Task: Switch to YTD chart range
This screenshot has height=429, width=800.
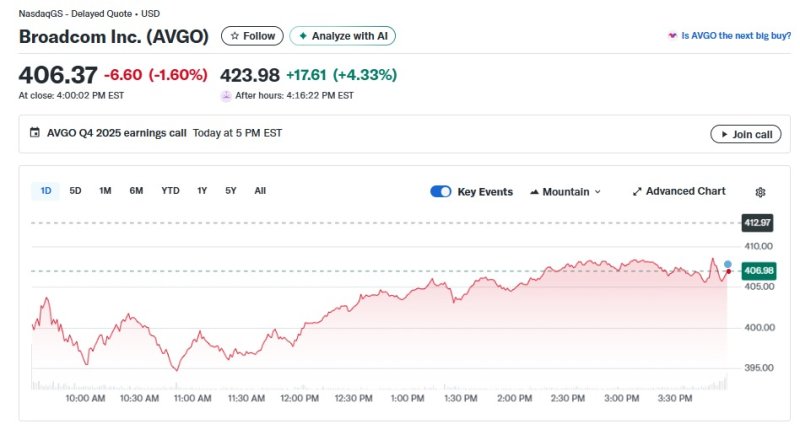Action: pyautogui.click(x=170, y=190)
